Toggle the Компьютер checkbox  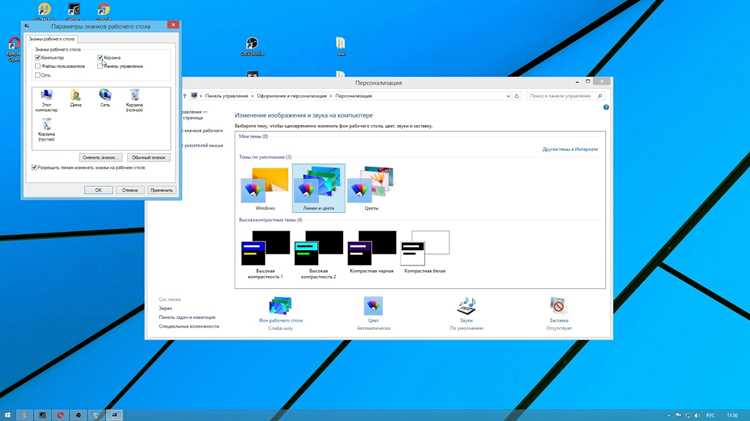tap(38, 57)
